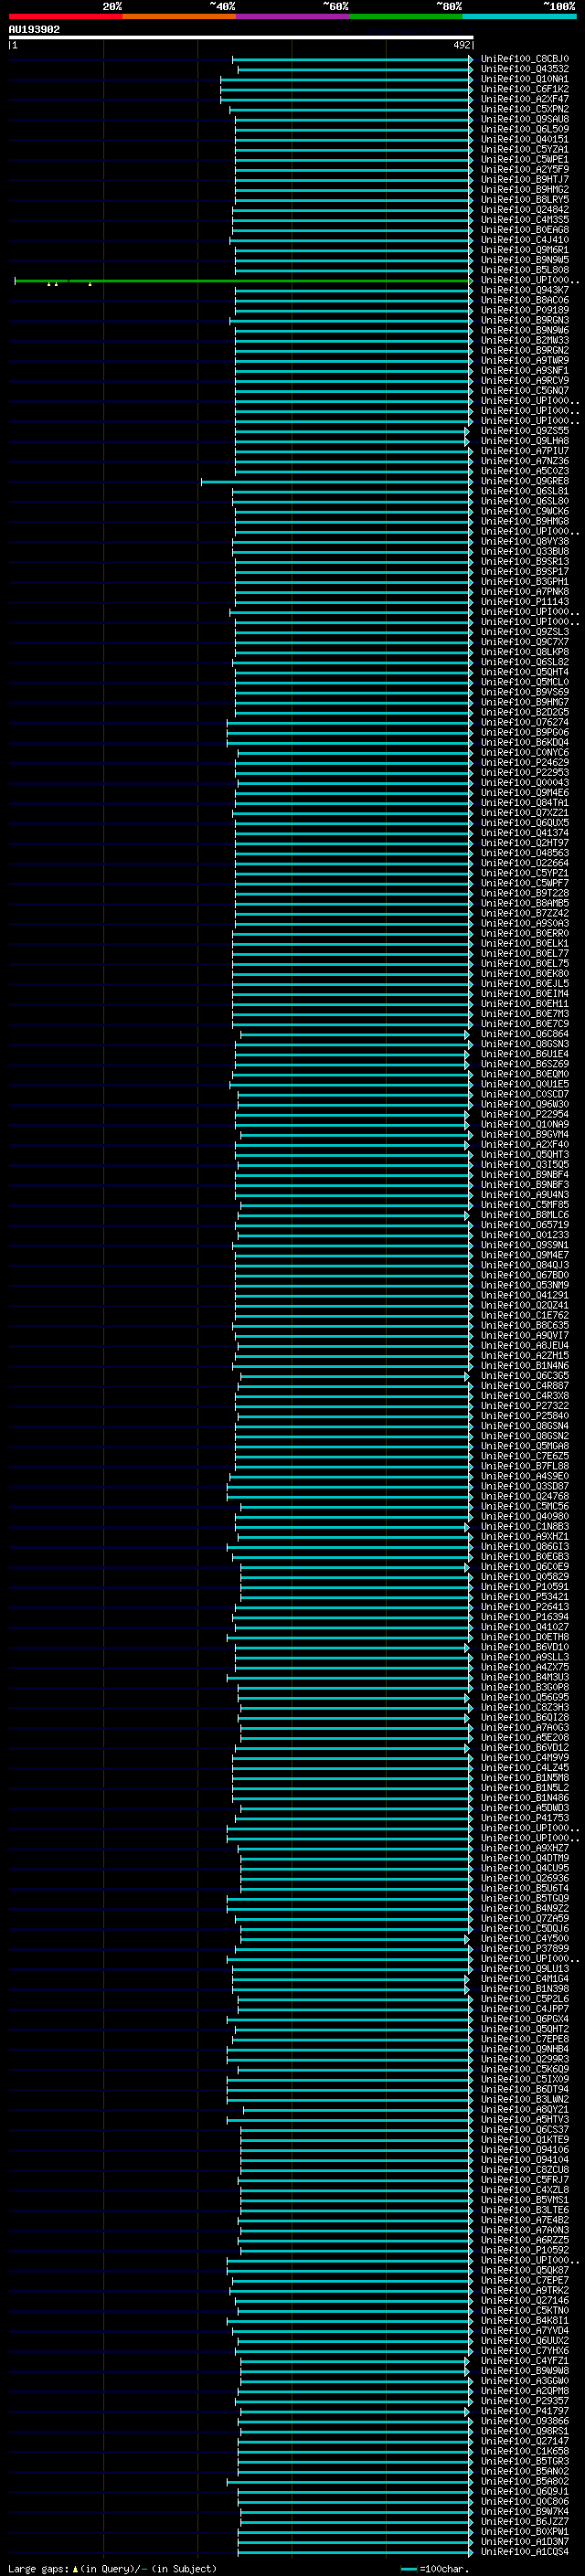The height and width of the screenshot is (2576, 585).
Task: Select the UniRef100_C5MF85 hit
Action: 524,1205
